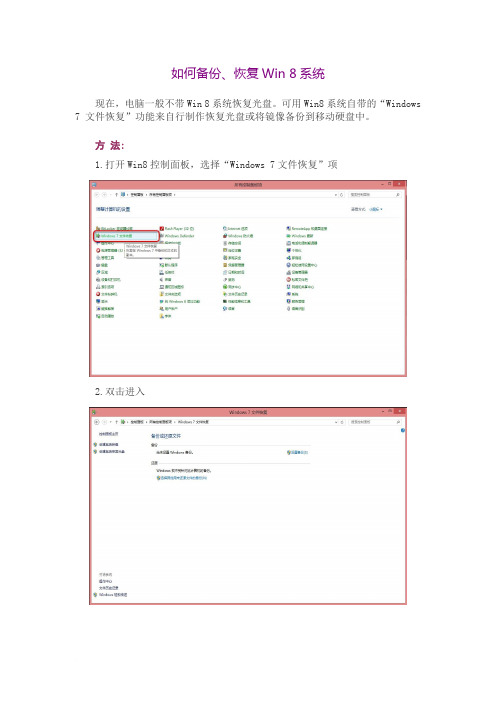Click 创建系统映像 sidebar link
This screenshot has width=496, height=702.
pos(108,445)
